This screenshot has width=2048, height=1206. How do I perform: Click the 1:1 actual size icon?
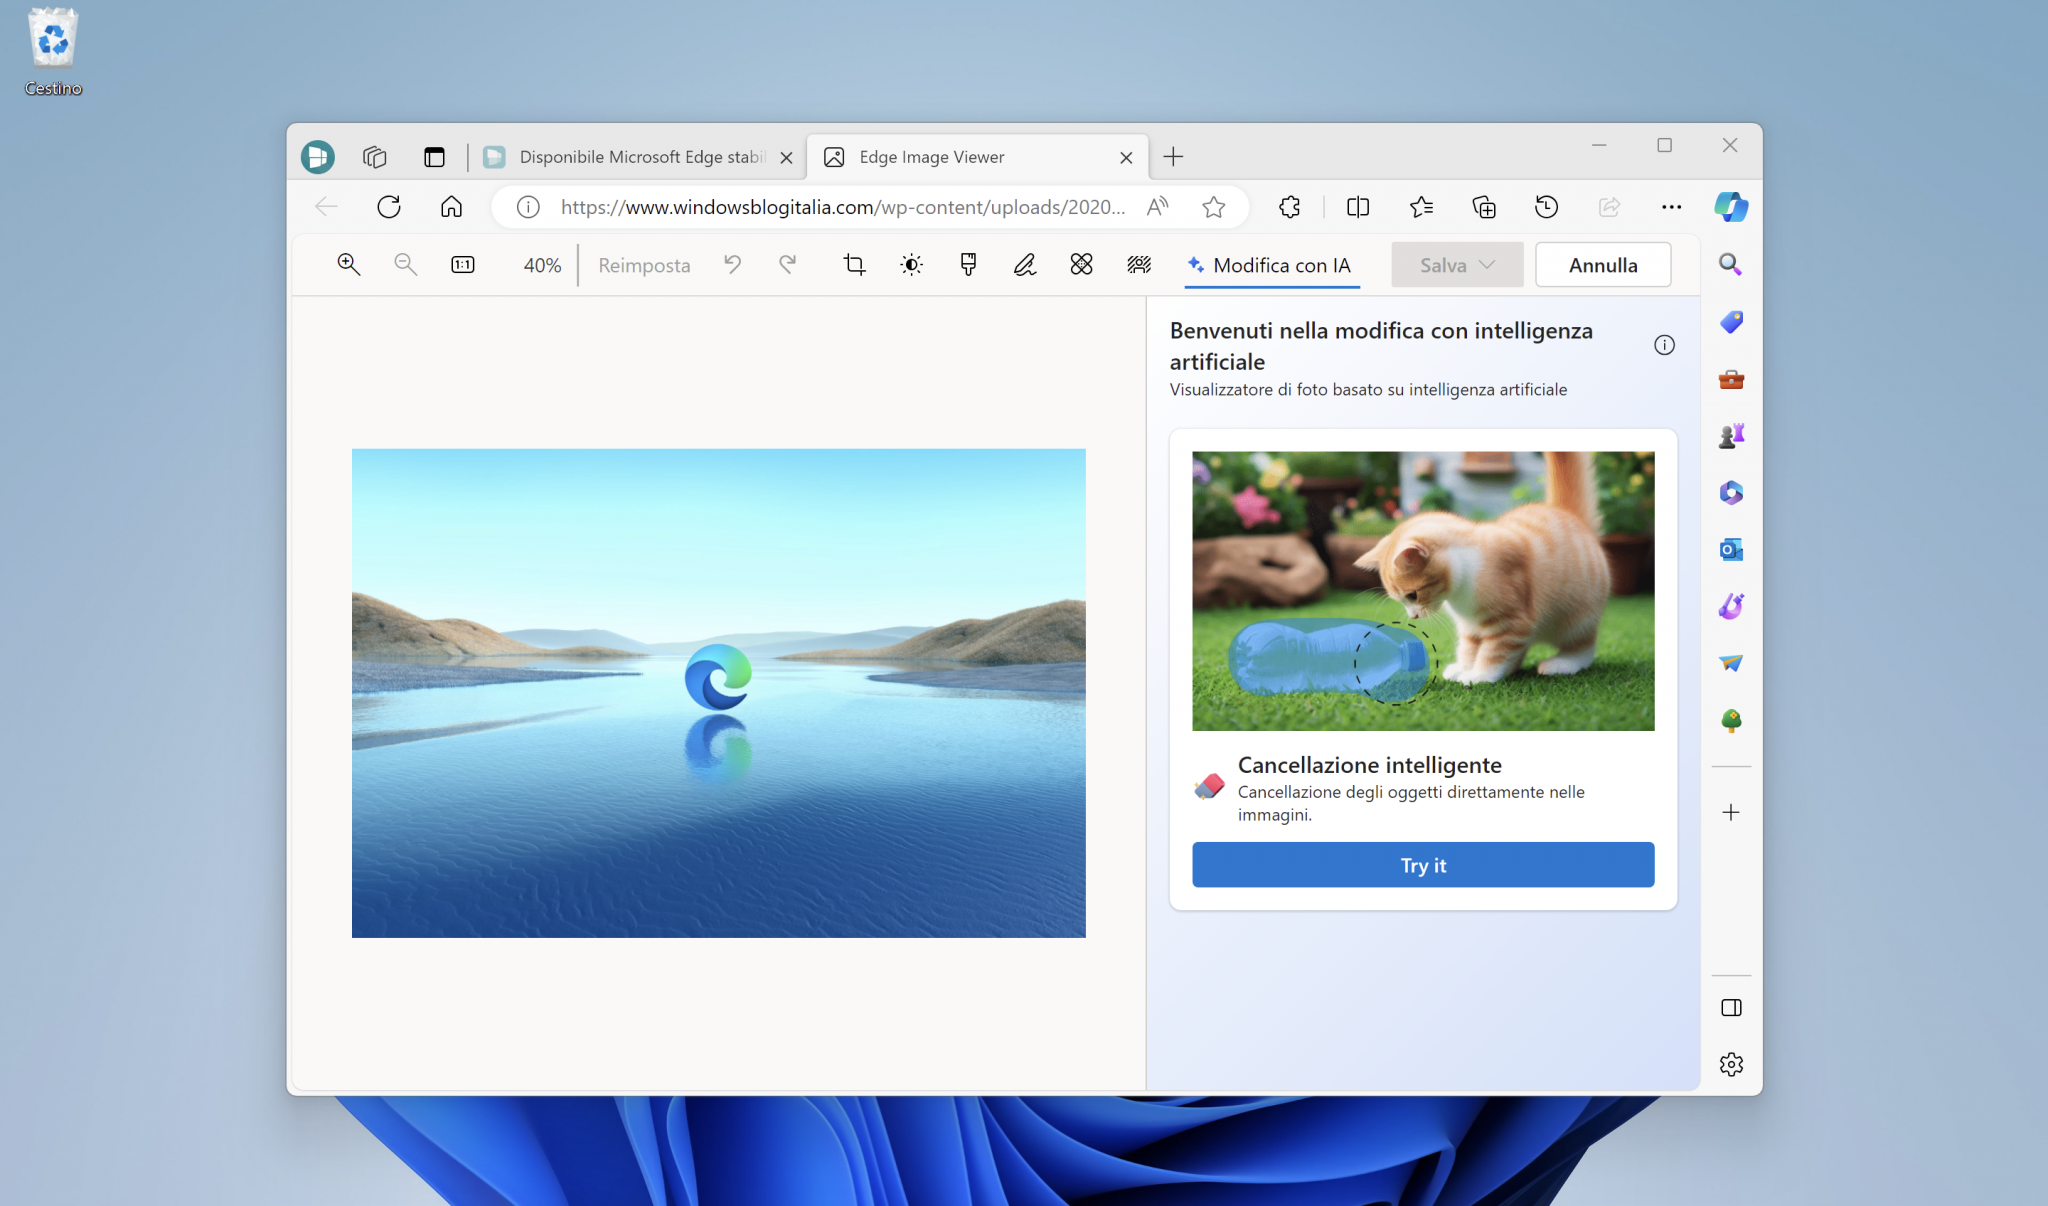(461, 264)
